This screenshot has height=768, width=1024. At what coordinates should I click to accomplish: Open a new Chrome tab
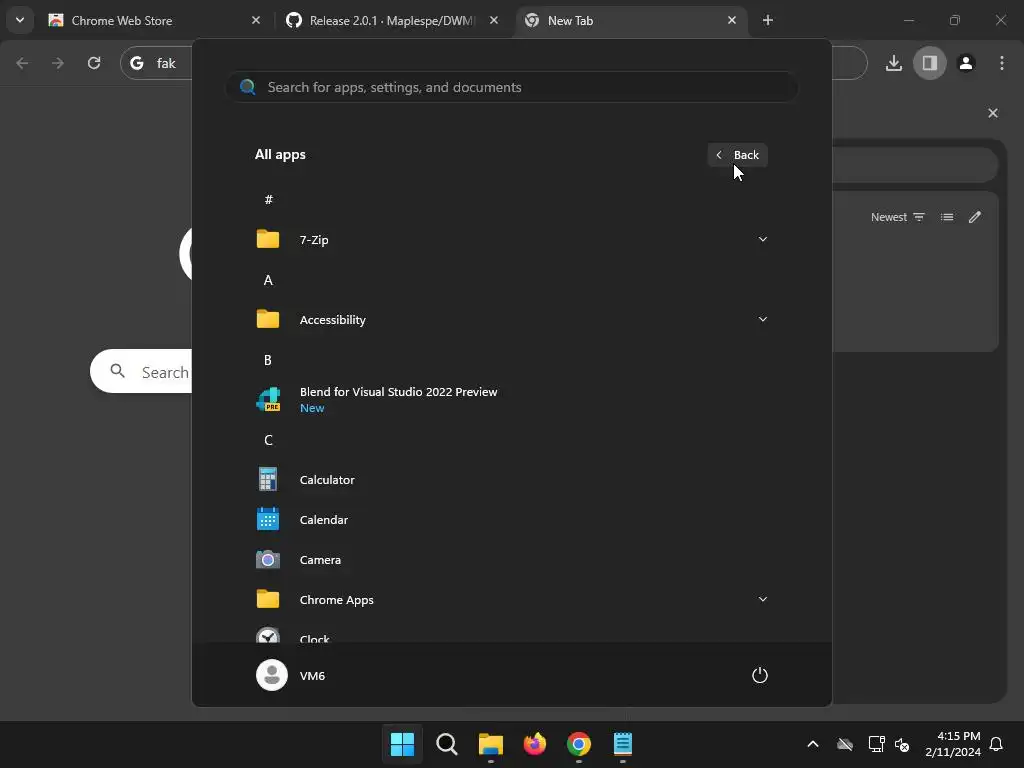coord(768,20)
